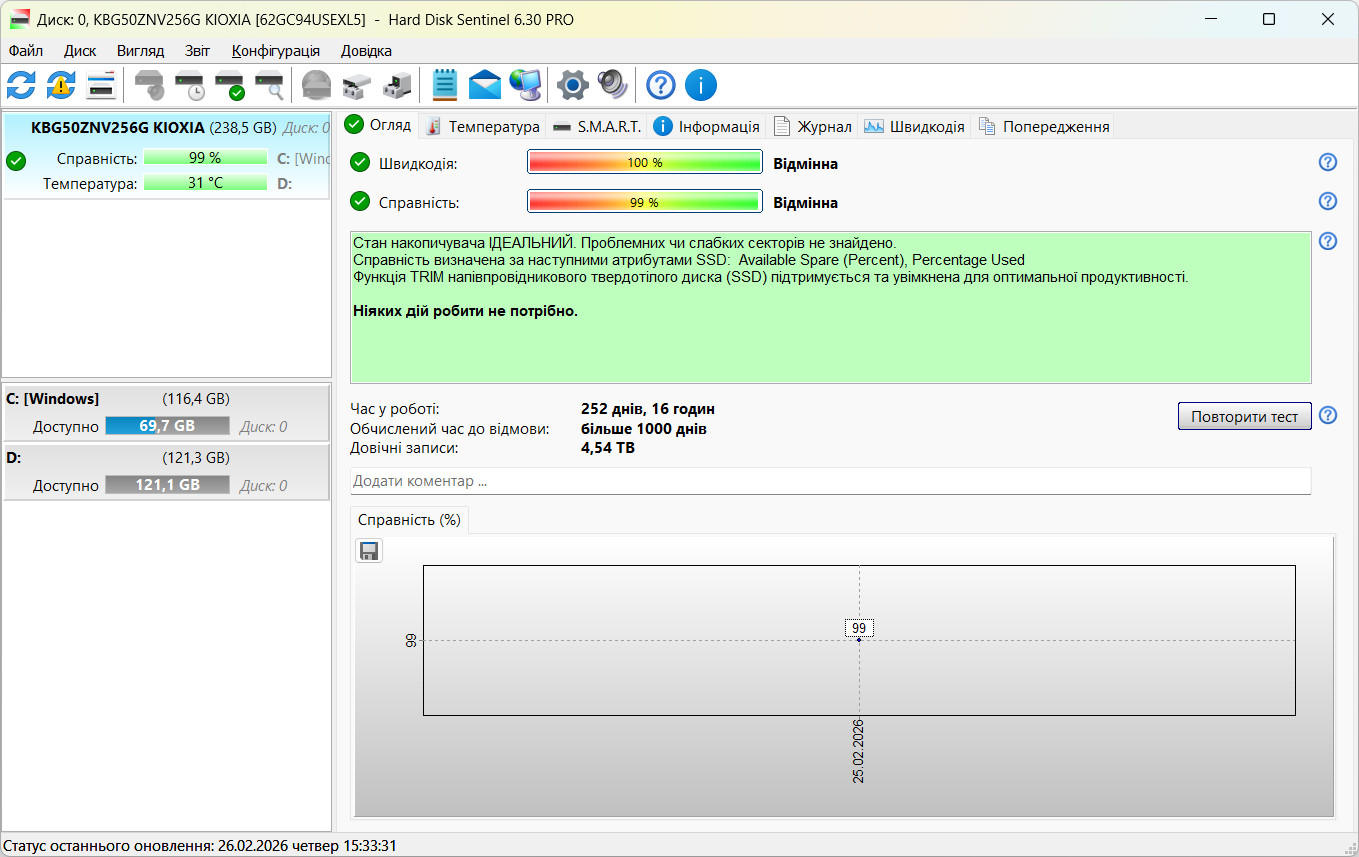Switch to the Температура tab
The image size is (1359, 857).
tap(483, 126)
